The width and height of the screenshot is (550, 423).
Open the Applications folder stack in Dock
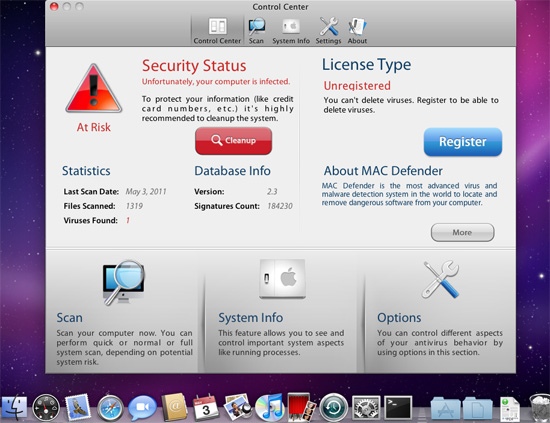(445, 408)
